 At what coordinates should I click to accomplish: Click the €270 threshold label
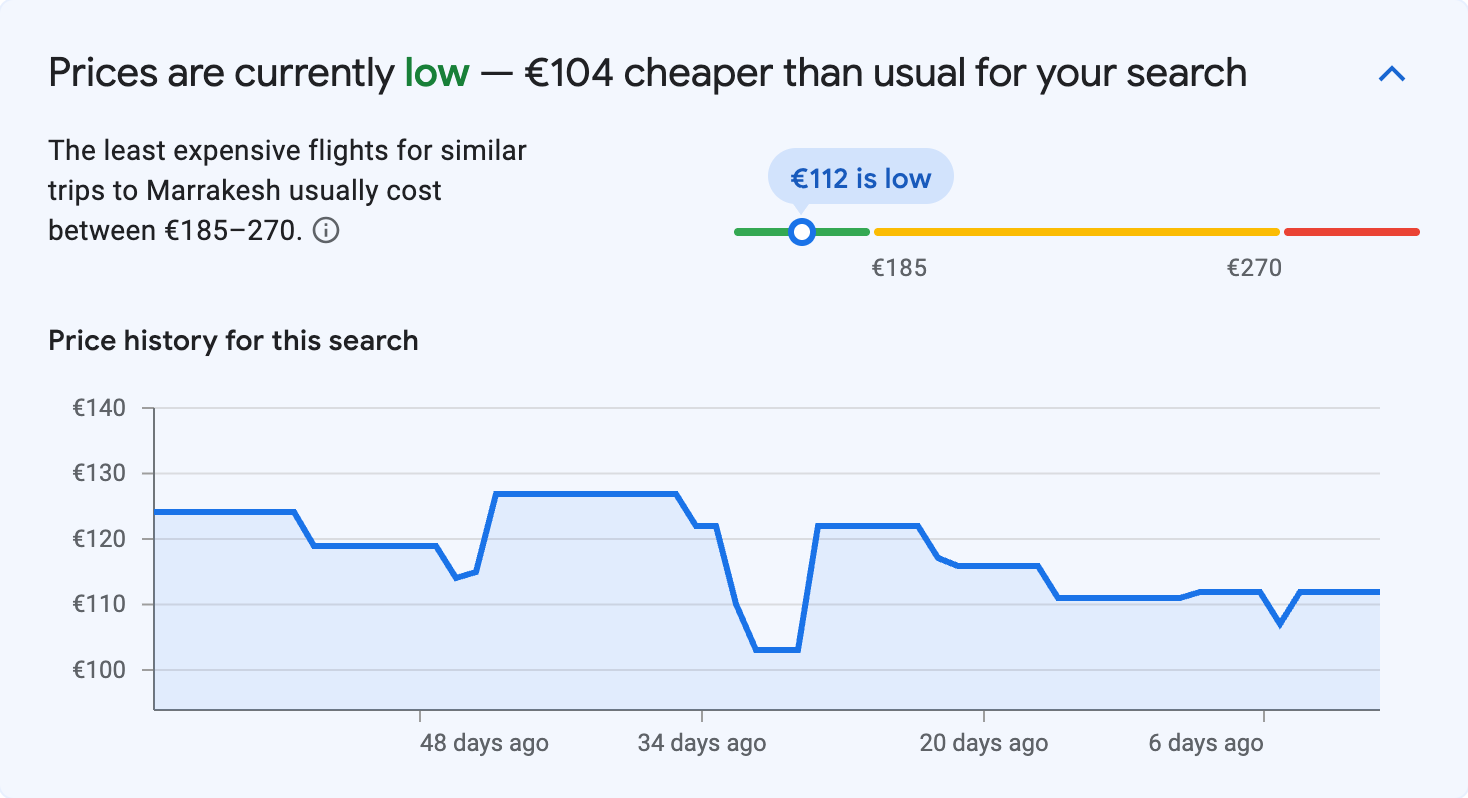pos(1256,267)
